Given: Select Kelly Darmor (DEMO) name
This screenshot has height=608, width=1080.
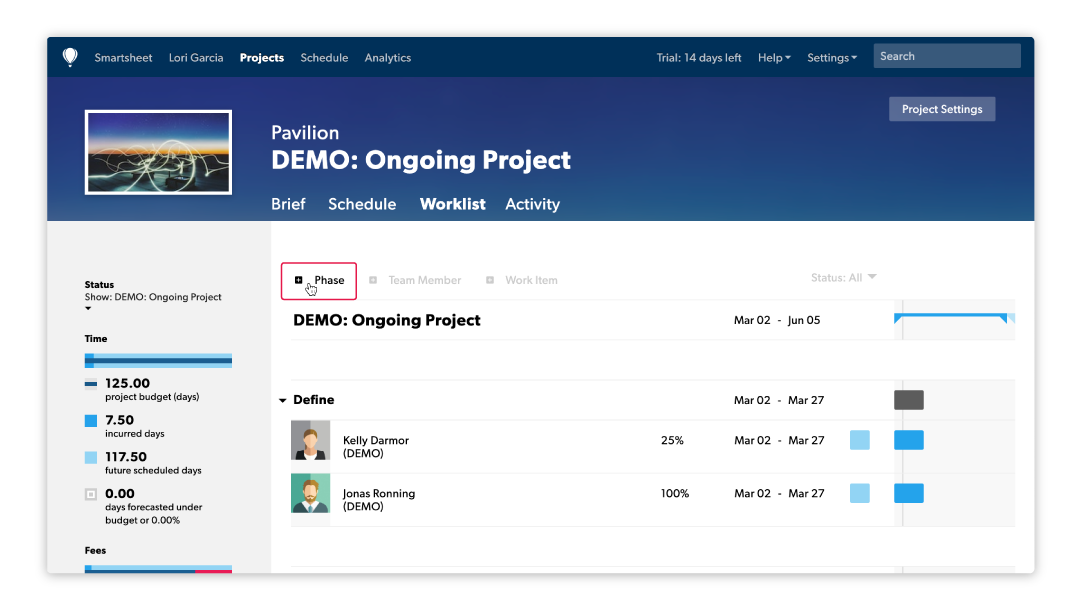Looking at the screenshot, I should click(x=376, y=446).
